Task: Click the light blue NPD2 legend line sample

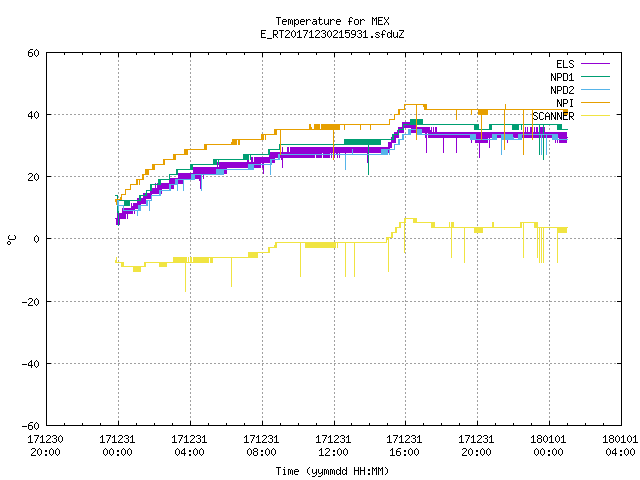Action: pyautogui.click(x=595, y=90)
